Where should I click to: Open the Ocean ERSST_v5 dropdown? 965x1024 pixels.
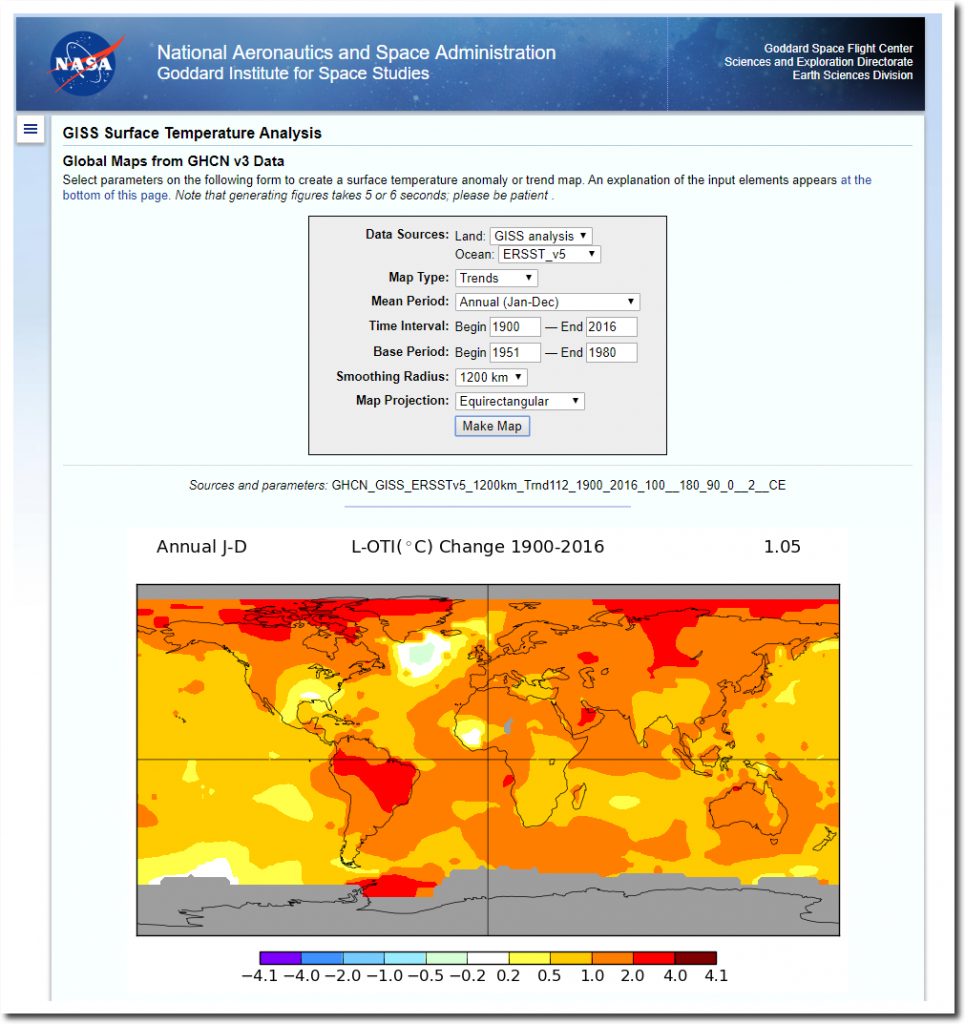[549, 254]
